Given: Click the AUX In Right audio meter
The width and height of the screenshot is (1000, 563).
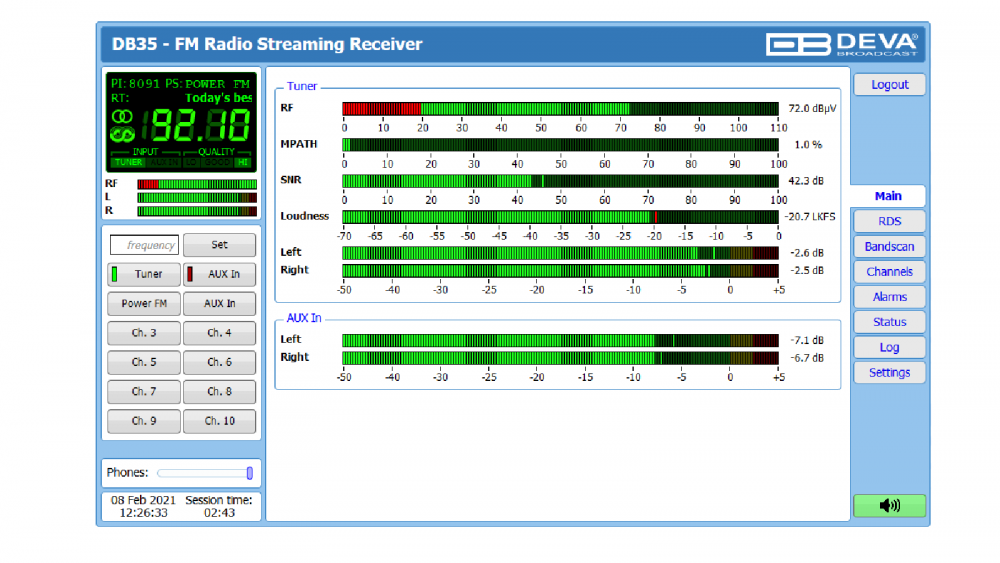Looking at the screenshot, I should point(560,358).
